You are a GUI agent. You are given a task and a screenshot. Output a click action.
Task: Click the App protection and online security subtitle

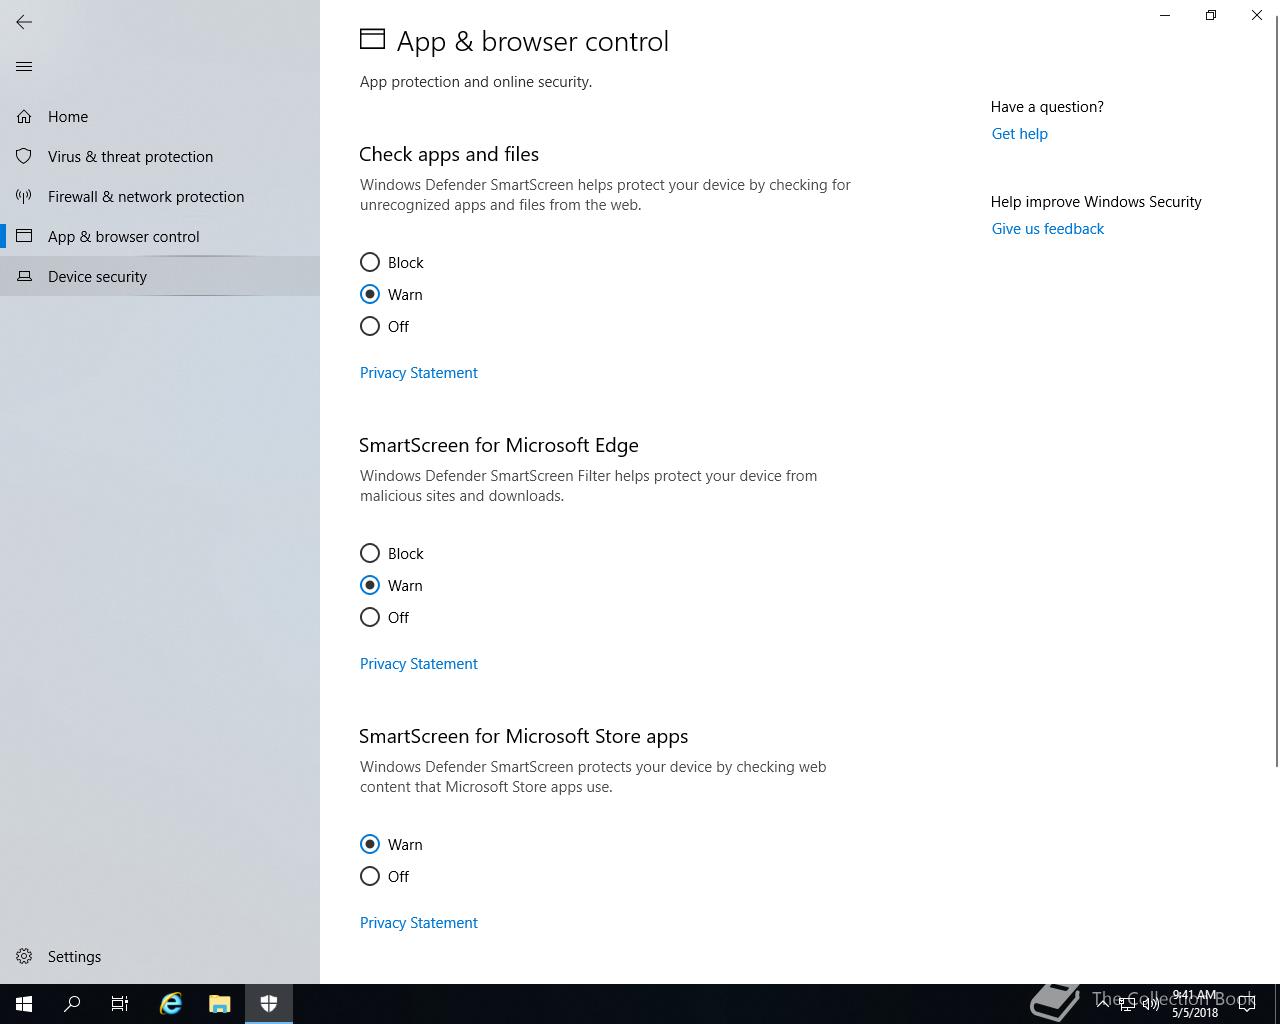tap(476, 82)
